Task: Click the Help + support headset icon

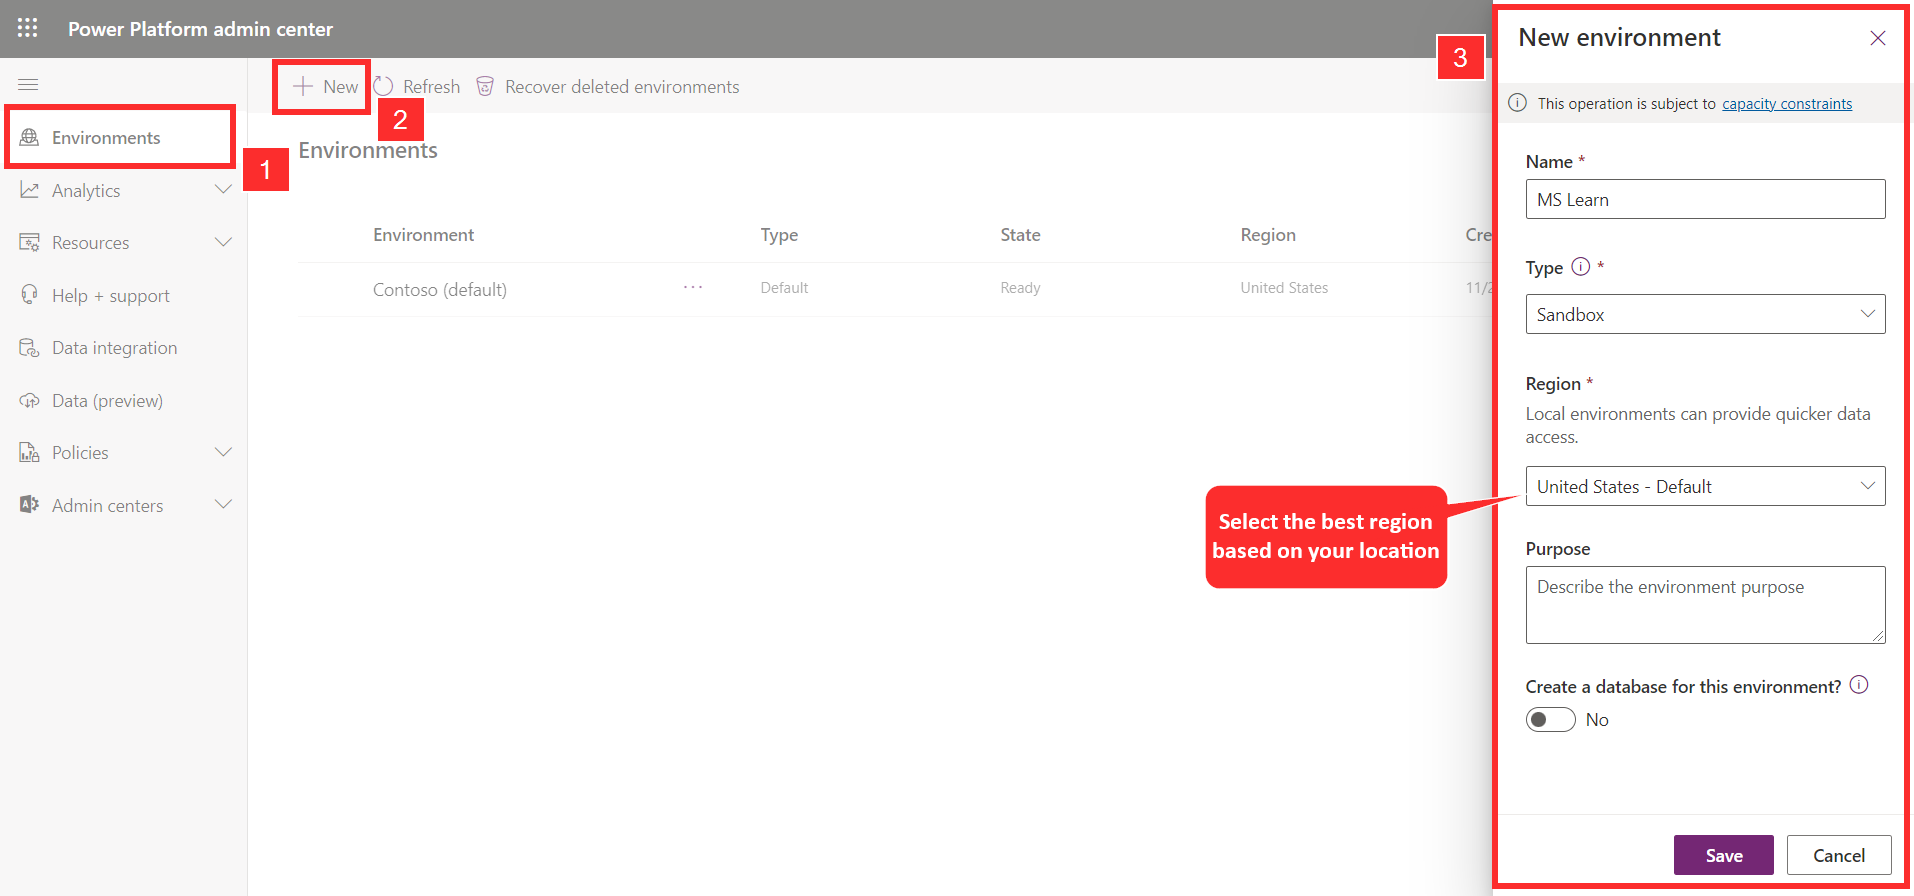Action: point(29,295)
